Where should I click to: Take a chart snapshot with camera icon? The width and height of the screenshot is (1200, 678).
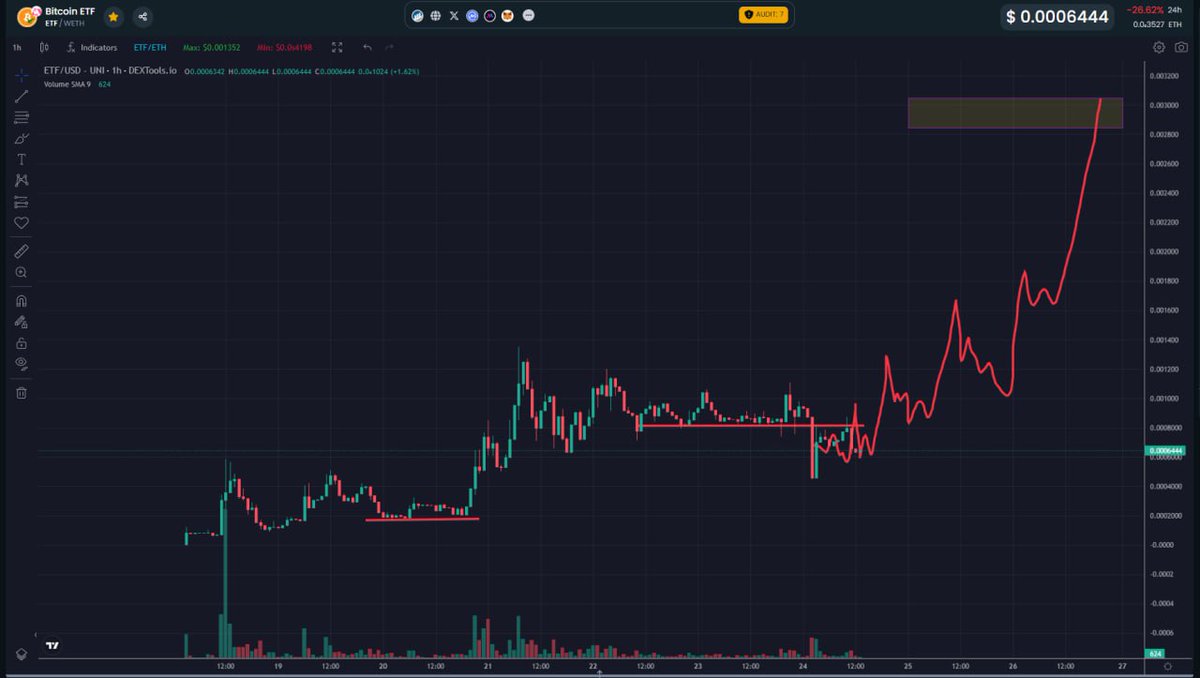[x=1181, y=47]
